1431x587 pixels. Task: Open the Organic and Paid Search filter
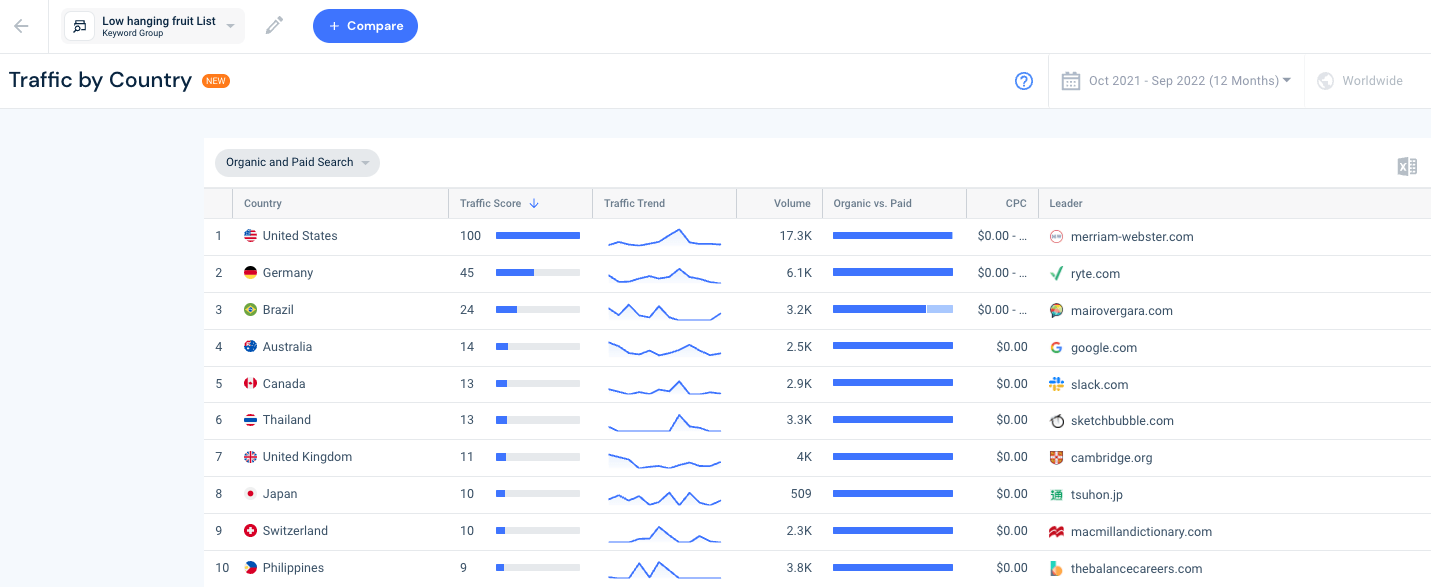[x=297, y=163]
